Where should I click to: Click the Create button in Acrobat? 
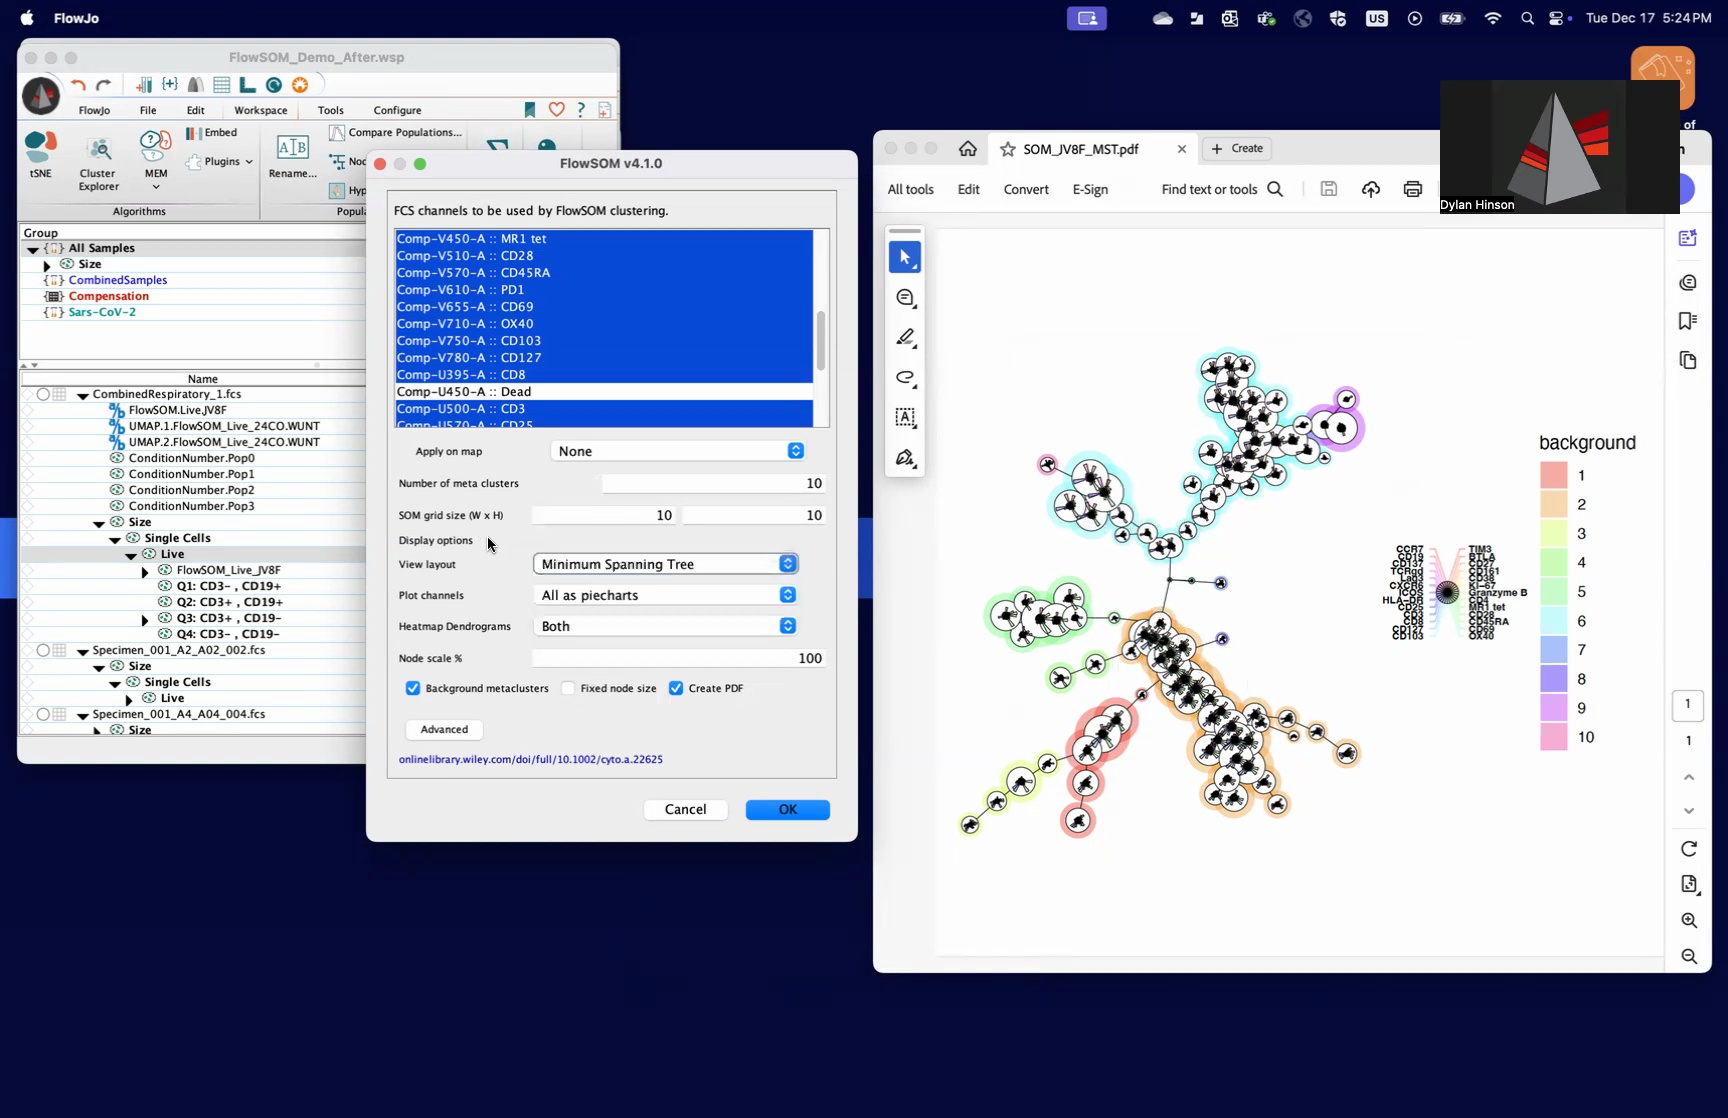1237,148
